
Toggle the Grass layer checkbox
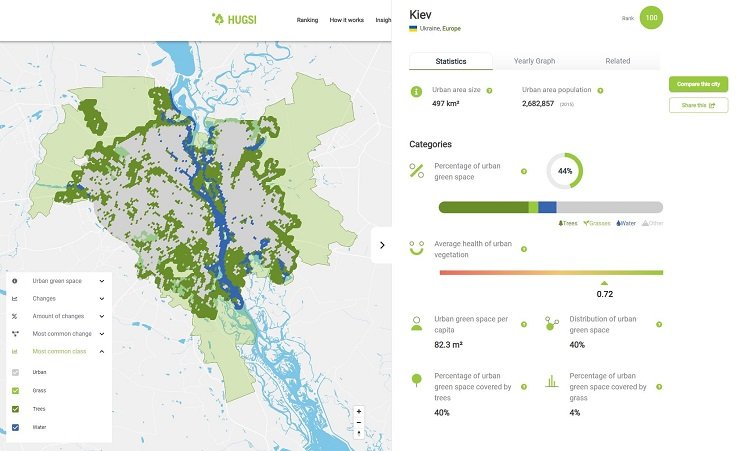pos(15,390)
